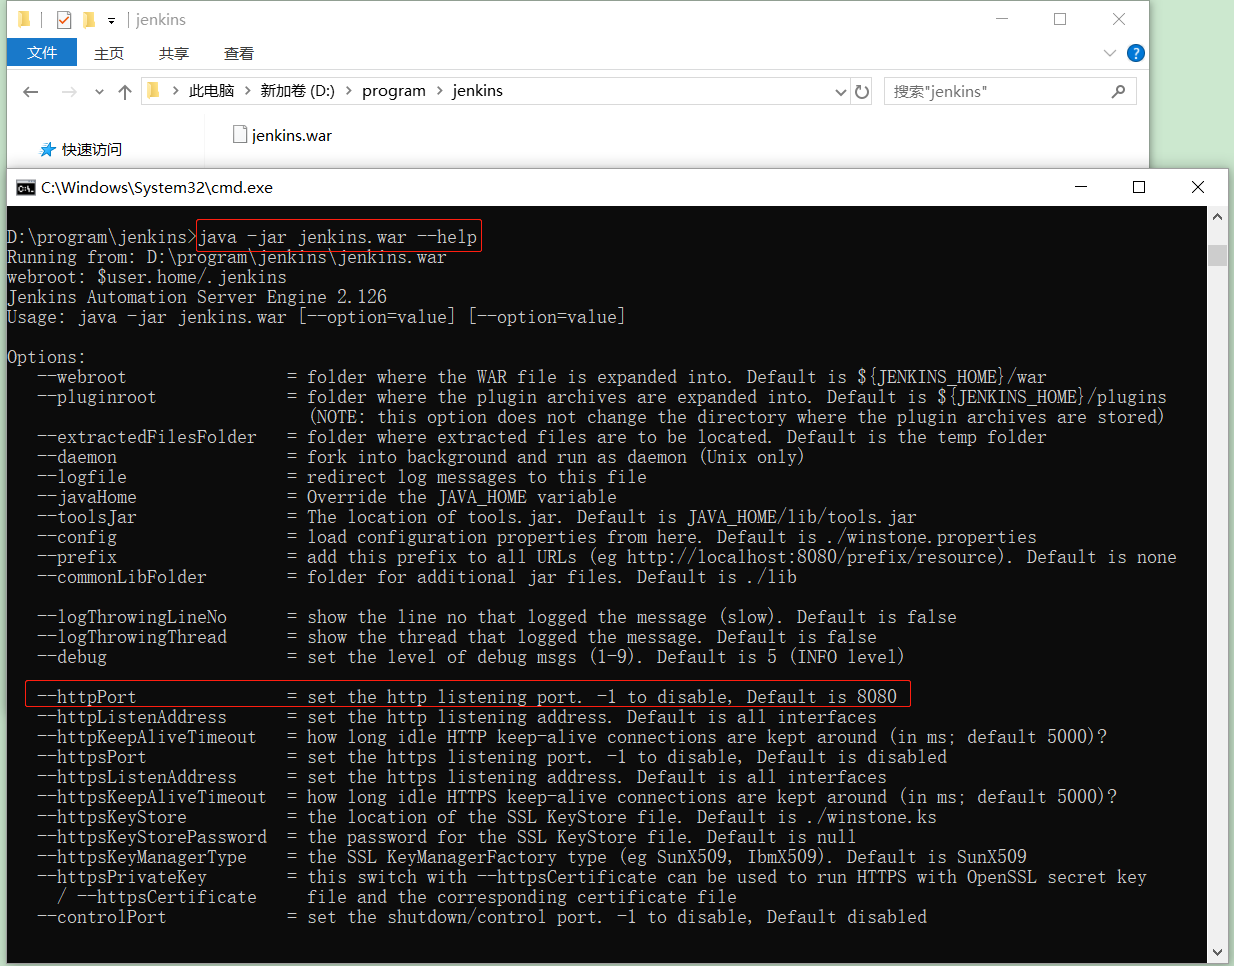
Task: Click the --javaHome option text
Action: [x=86, y=497]
